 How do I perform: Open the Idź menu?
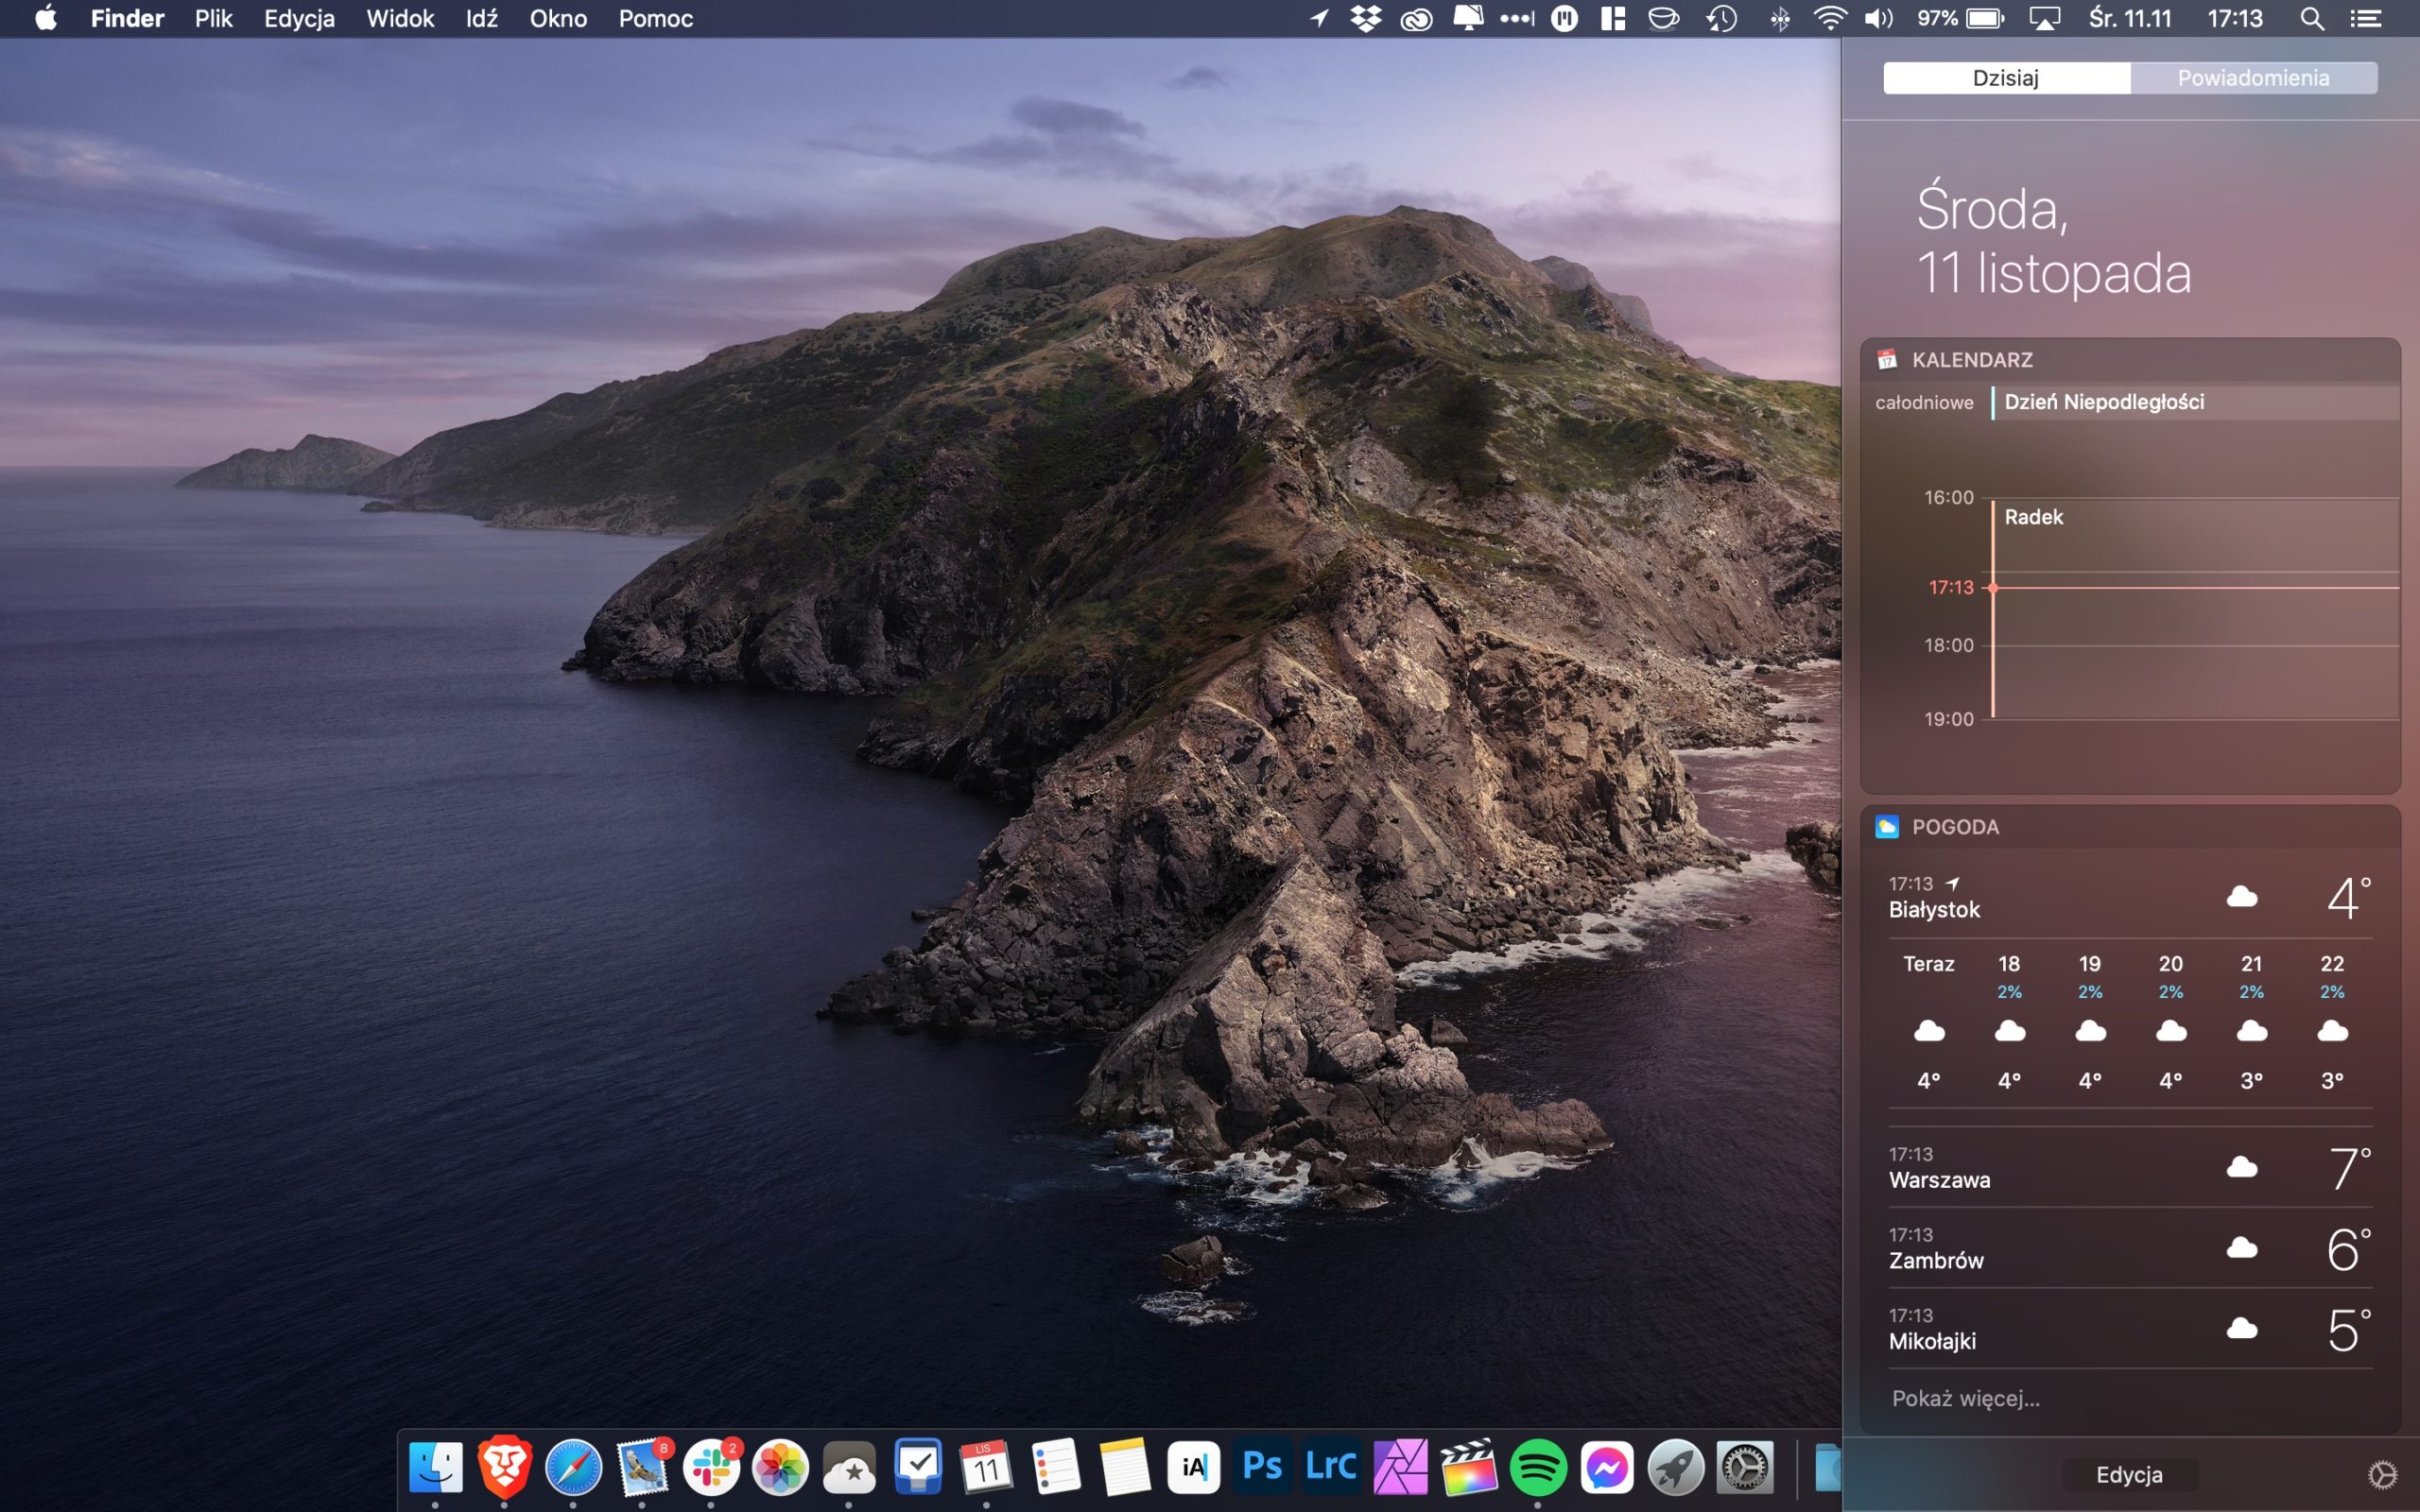[x=481, y=18]
